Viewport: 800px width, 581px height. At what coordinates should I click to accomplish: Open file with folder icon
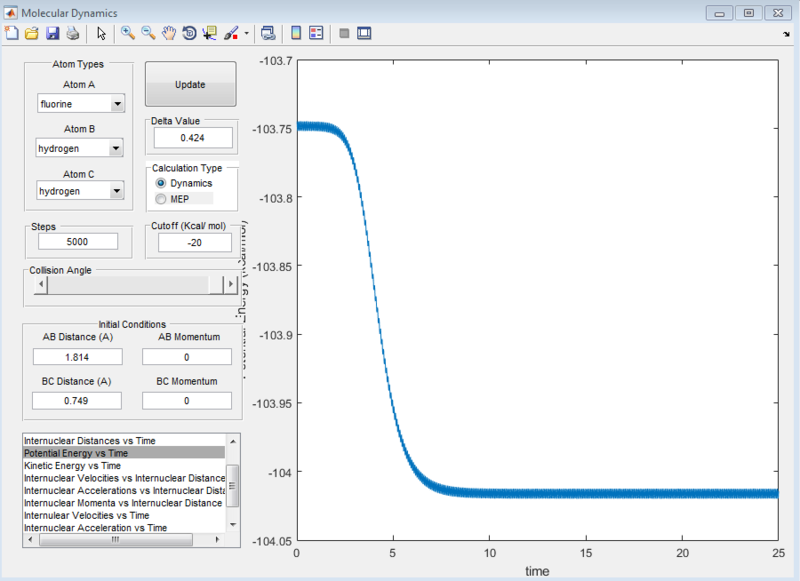click(x=32, y=33)
